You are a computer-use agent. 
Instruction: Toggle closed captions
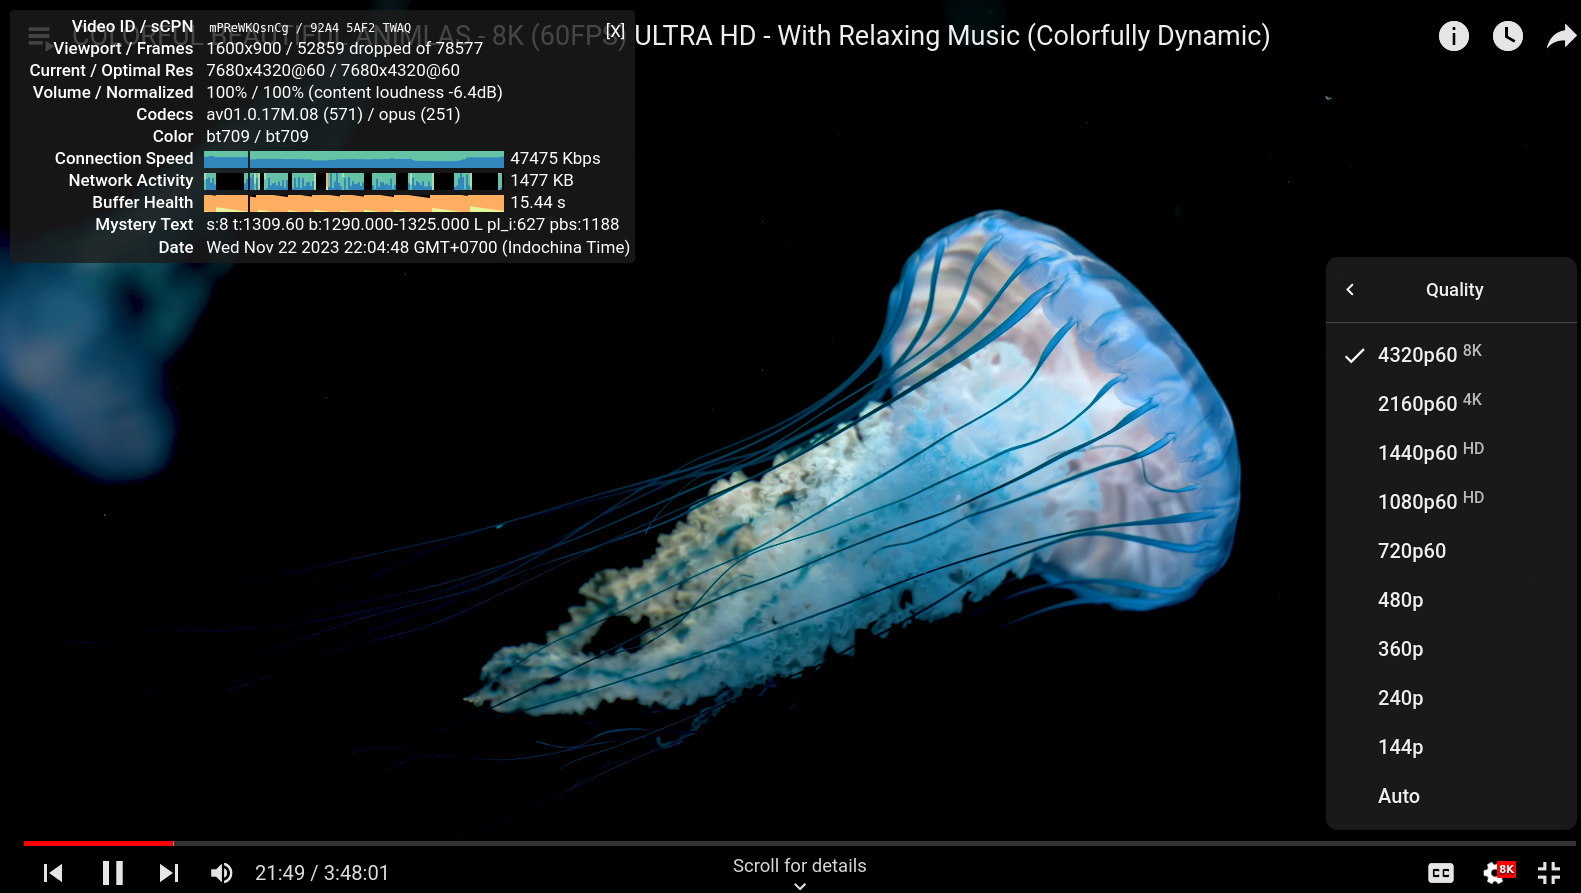1440,873
